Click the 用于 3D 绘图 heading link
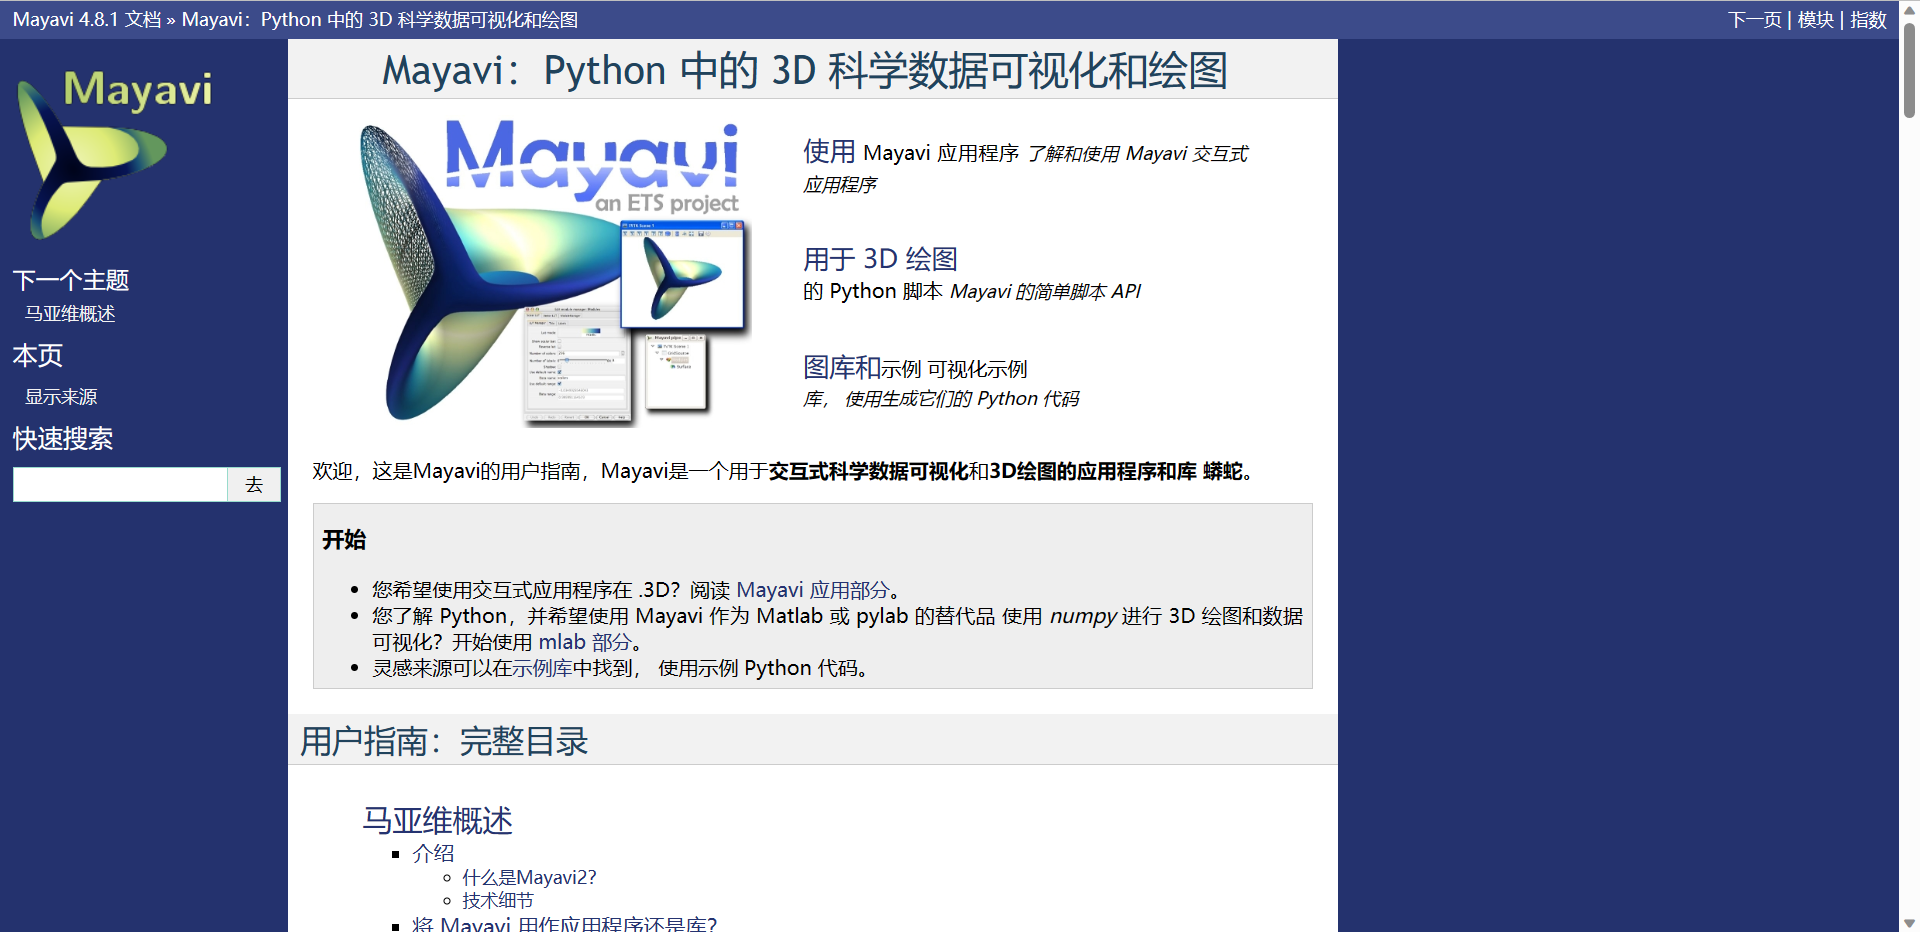 click(879, 258)
